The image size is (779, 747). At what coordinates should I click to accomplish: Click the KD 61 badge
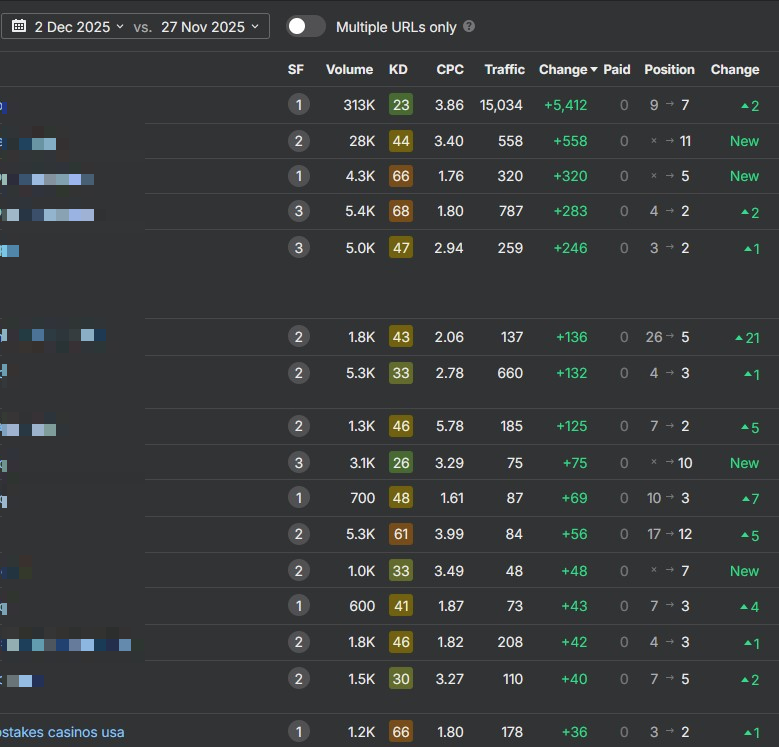[x=401, y=534]
